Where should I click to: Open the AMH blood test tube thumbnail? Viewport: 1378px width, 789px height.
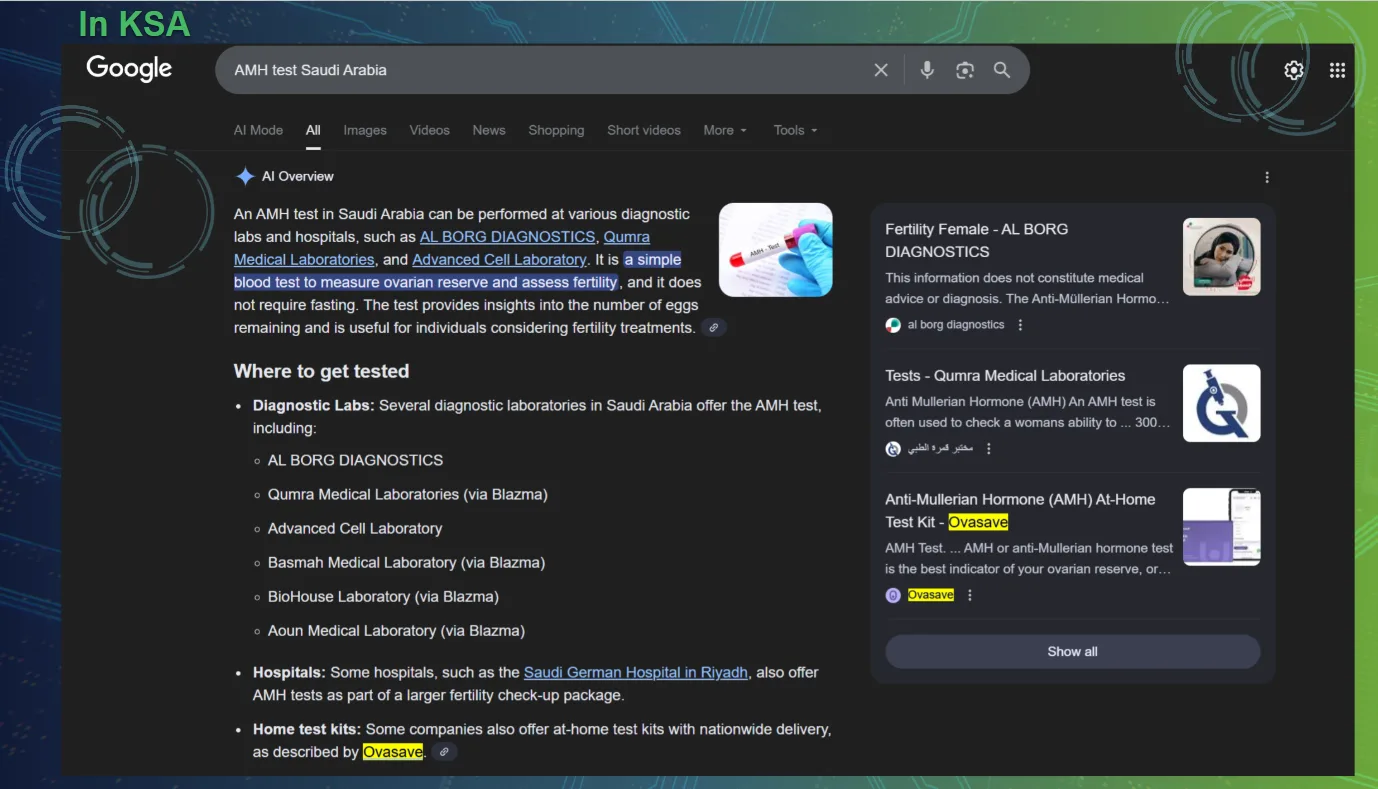pos(776,250)
